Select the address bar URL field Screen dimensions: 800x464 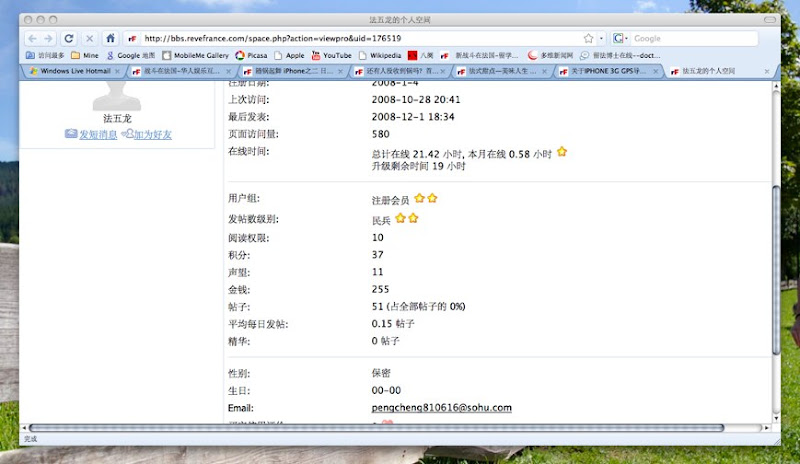(357, 38)
